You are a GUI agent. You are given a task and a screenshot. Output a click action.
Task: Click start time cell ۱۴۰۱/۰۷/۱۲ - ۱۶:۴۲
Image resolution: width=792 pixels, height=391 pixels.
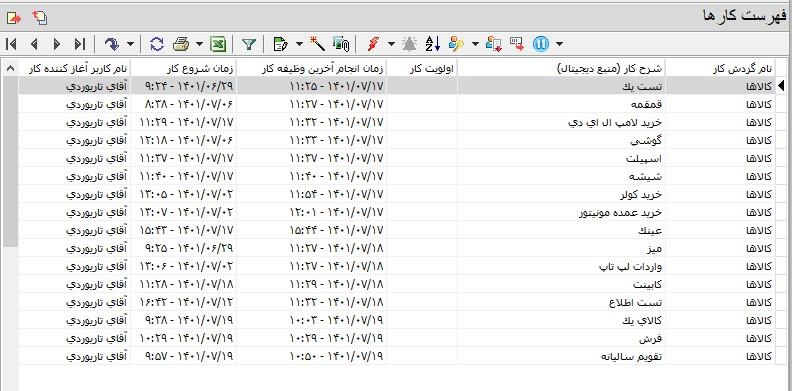(183, 303)
